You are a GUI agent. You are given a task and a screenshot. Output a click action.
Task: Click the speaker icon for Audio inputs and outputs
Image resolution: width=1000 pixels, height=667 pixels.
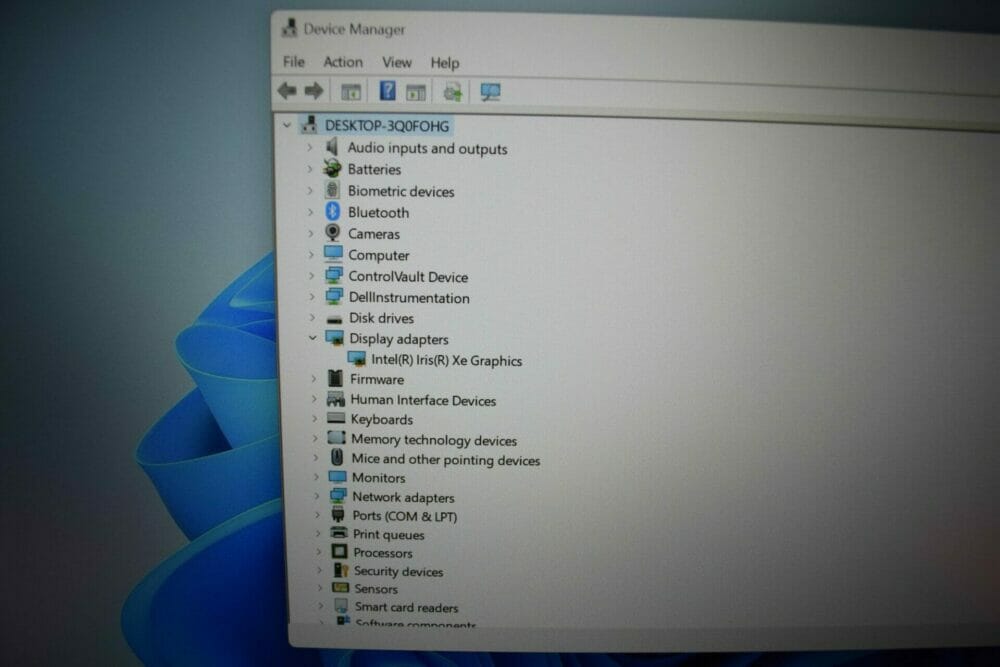point(332,147)
